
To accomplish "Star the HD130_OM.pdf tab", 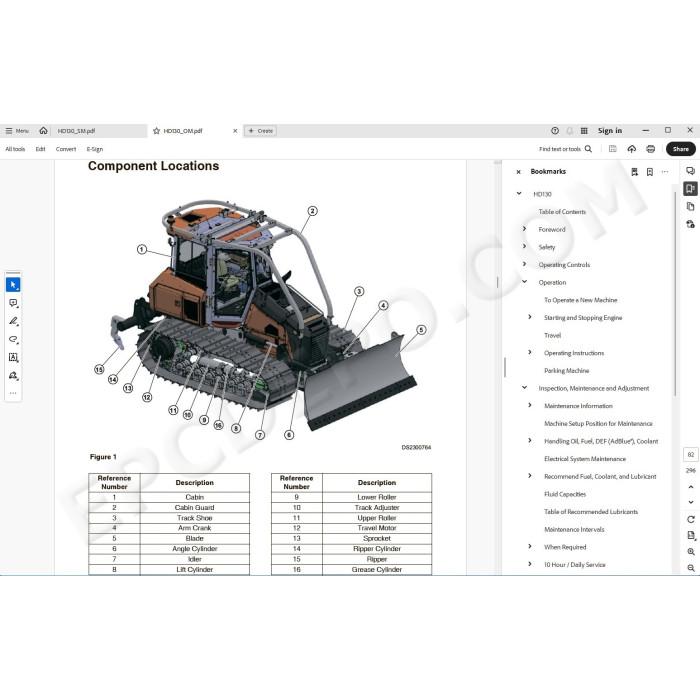I will (156, 131).
